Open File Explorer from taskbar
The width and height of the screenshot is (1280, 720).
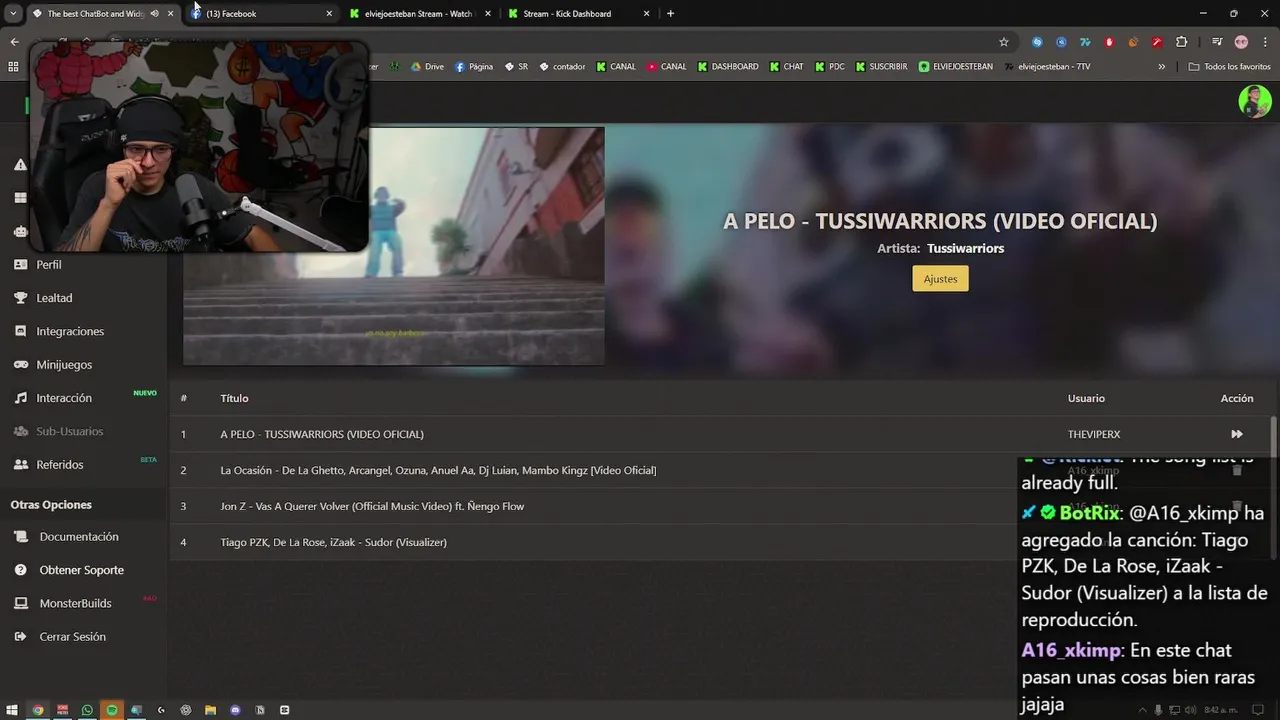click(x=210, y=710)
